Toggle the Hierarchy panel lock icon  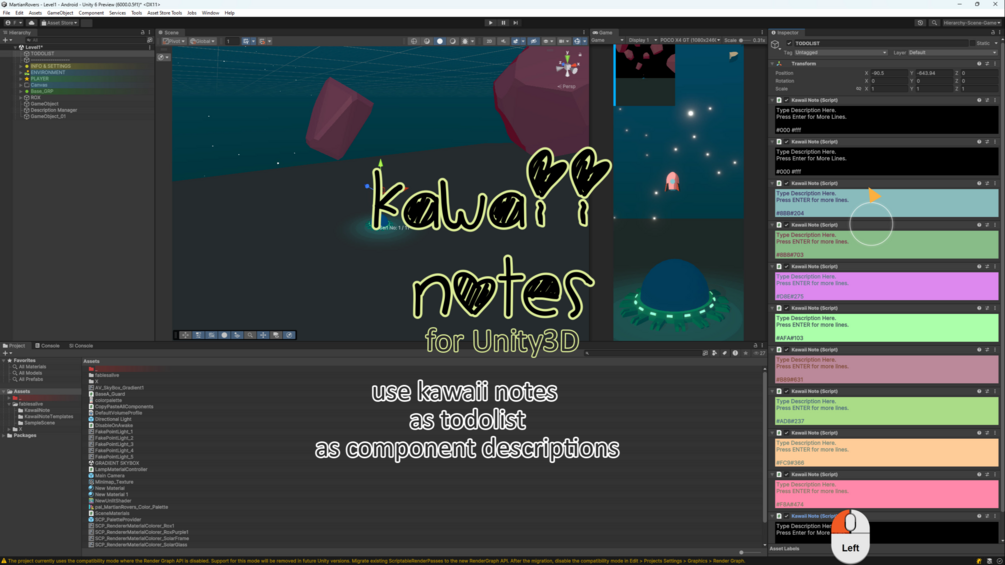coord(142,32)
